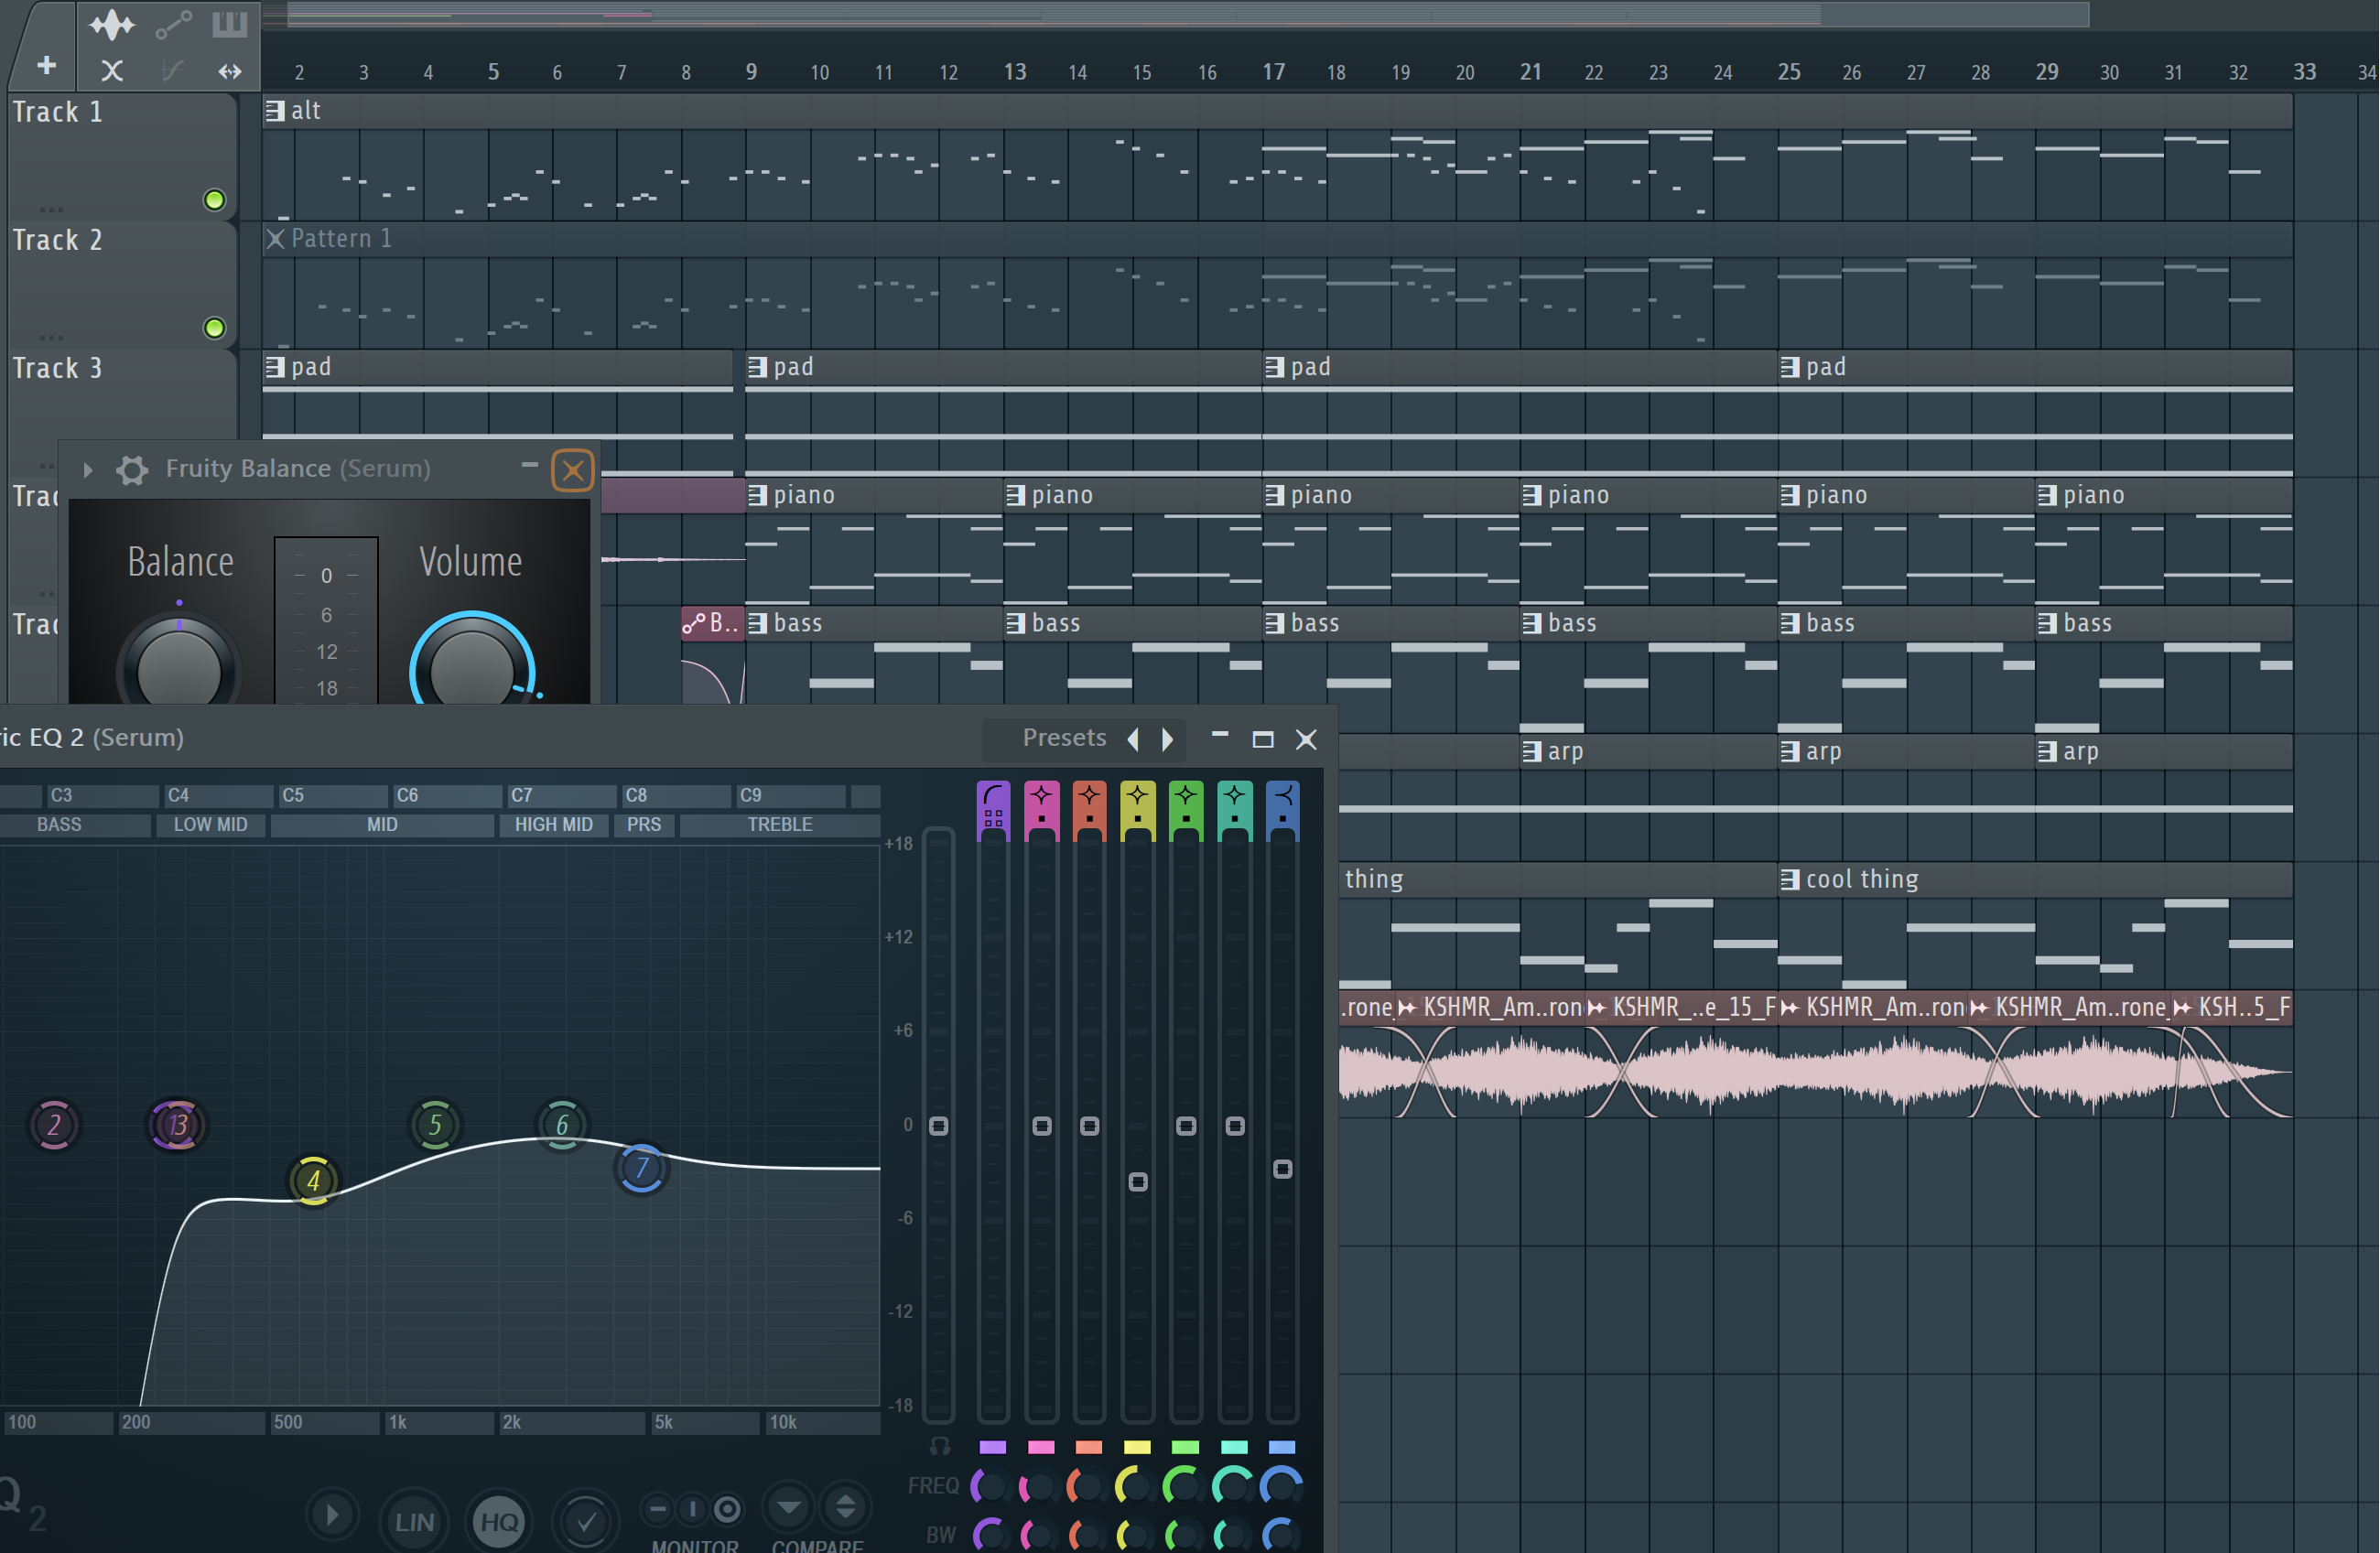This screenshot has height=1553, width=2380.
Task: Toggle Track 2 green mute light
Action: click(214, 328)
